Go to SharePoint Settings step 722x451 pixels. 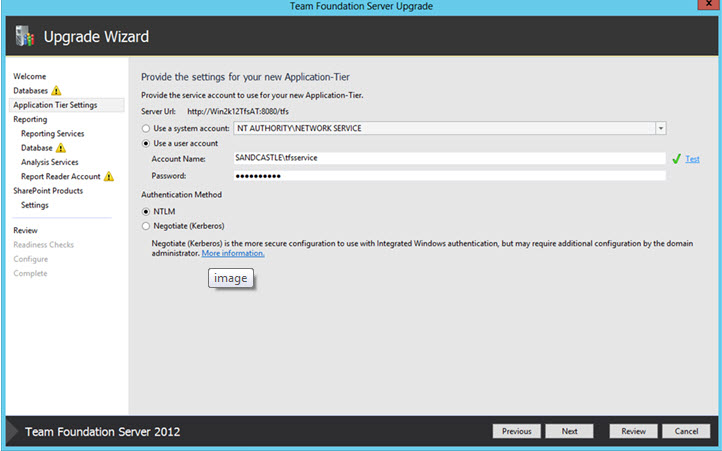[x=35, y=205]
